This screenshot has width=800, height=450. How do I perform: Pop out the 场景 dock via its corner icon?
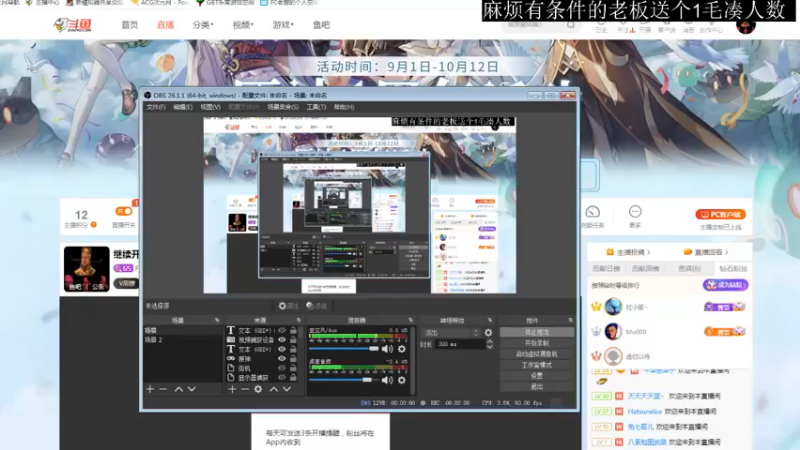(x=217, y=320)
